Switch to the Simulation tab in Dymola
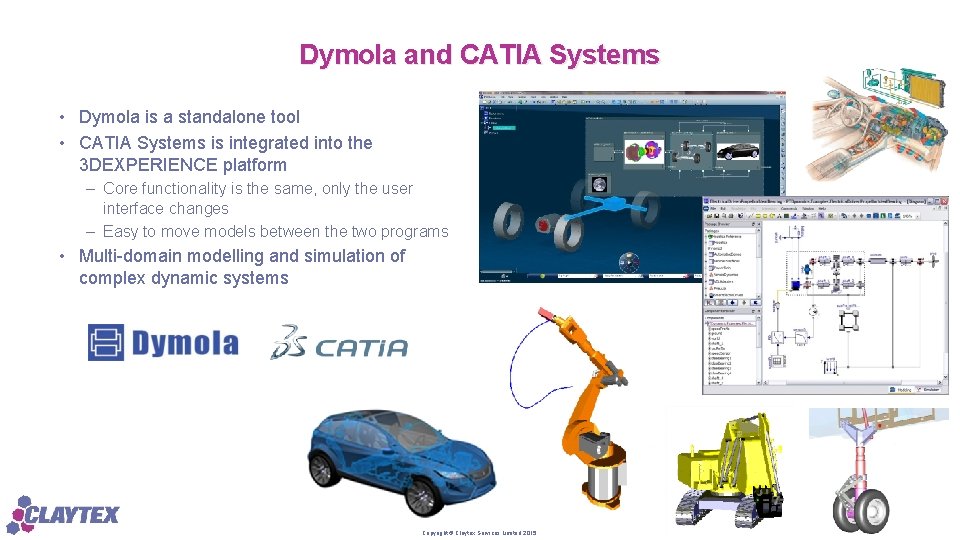The width and height of the screenshot is (960, 540). tap(930, 389)
